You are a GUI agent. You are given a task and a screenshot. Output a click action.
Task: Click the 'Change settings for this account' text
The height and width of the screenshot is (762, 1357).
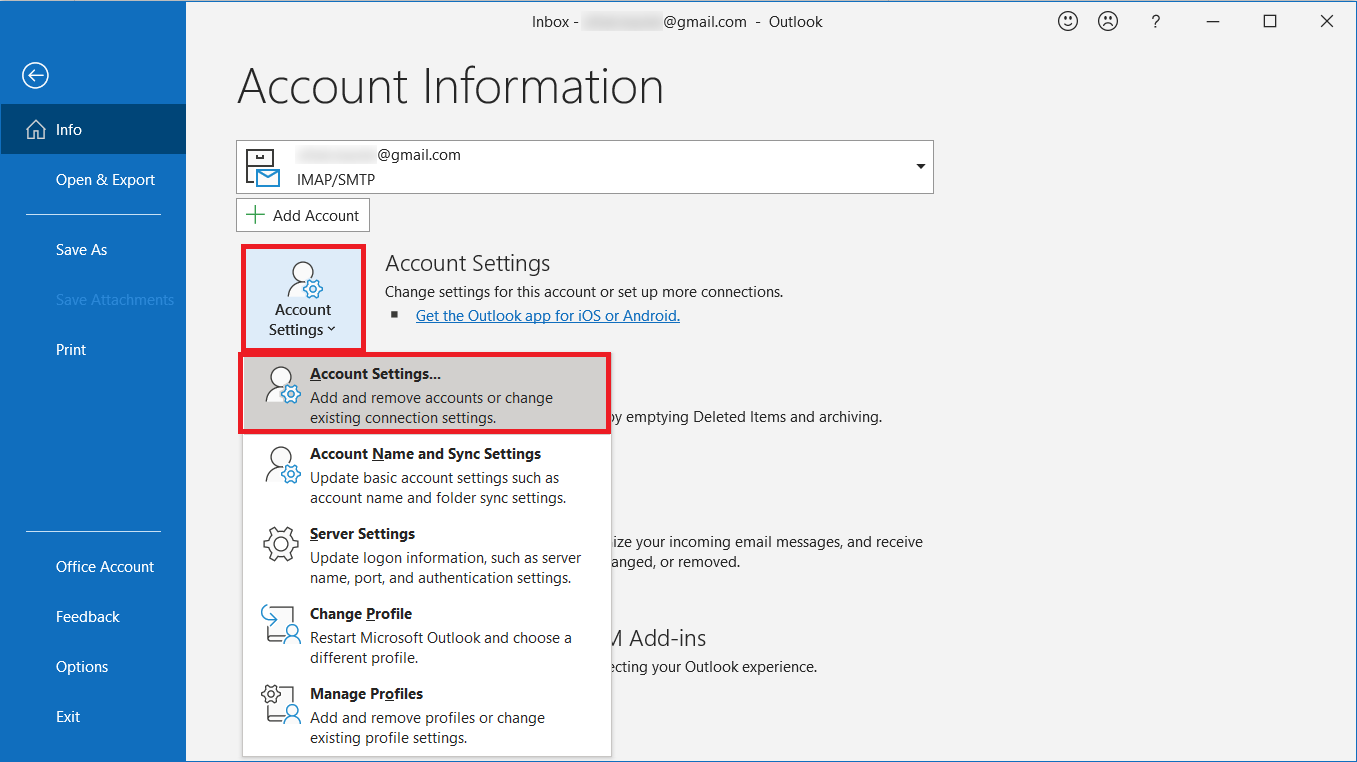[x=584, y=292]
